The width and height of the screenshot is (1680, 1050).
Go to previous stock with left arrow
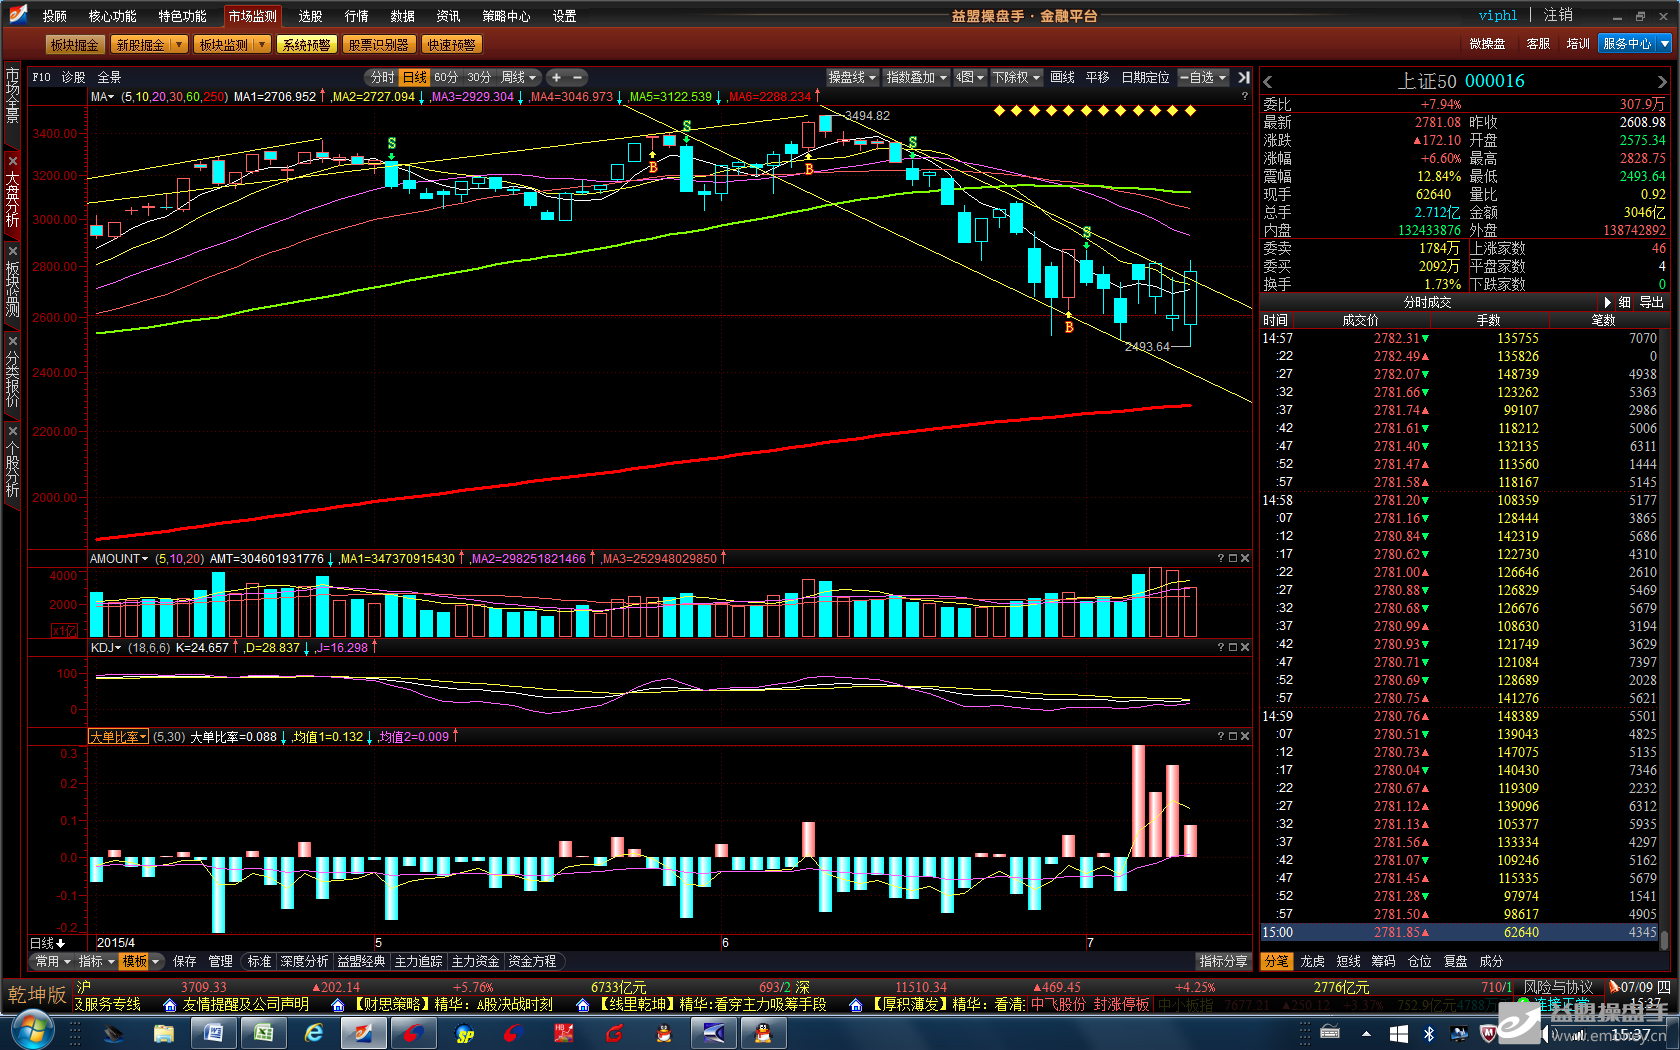1268,82
